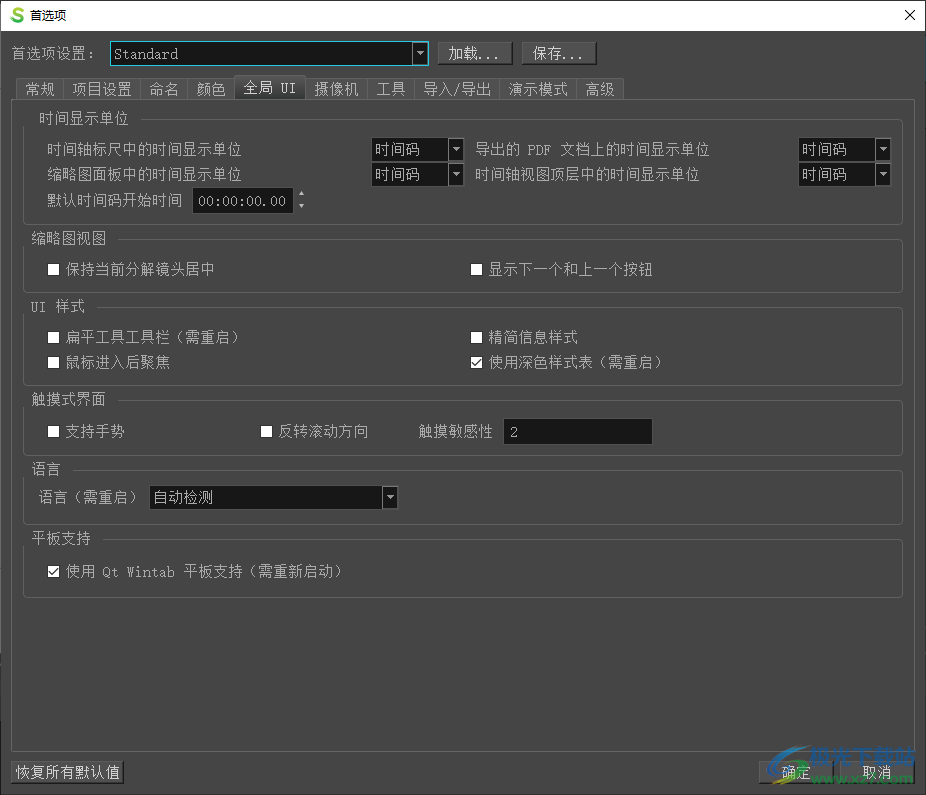This screenshot has height=795, width=926.
Task: Select the 全局 UI tab
Action: click(270, 88)
